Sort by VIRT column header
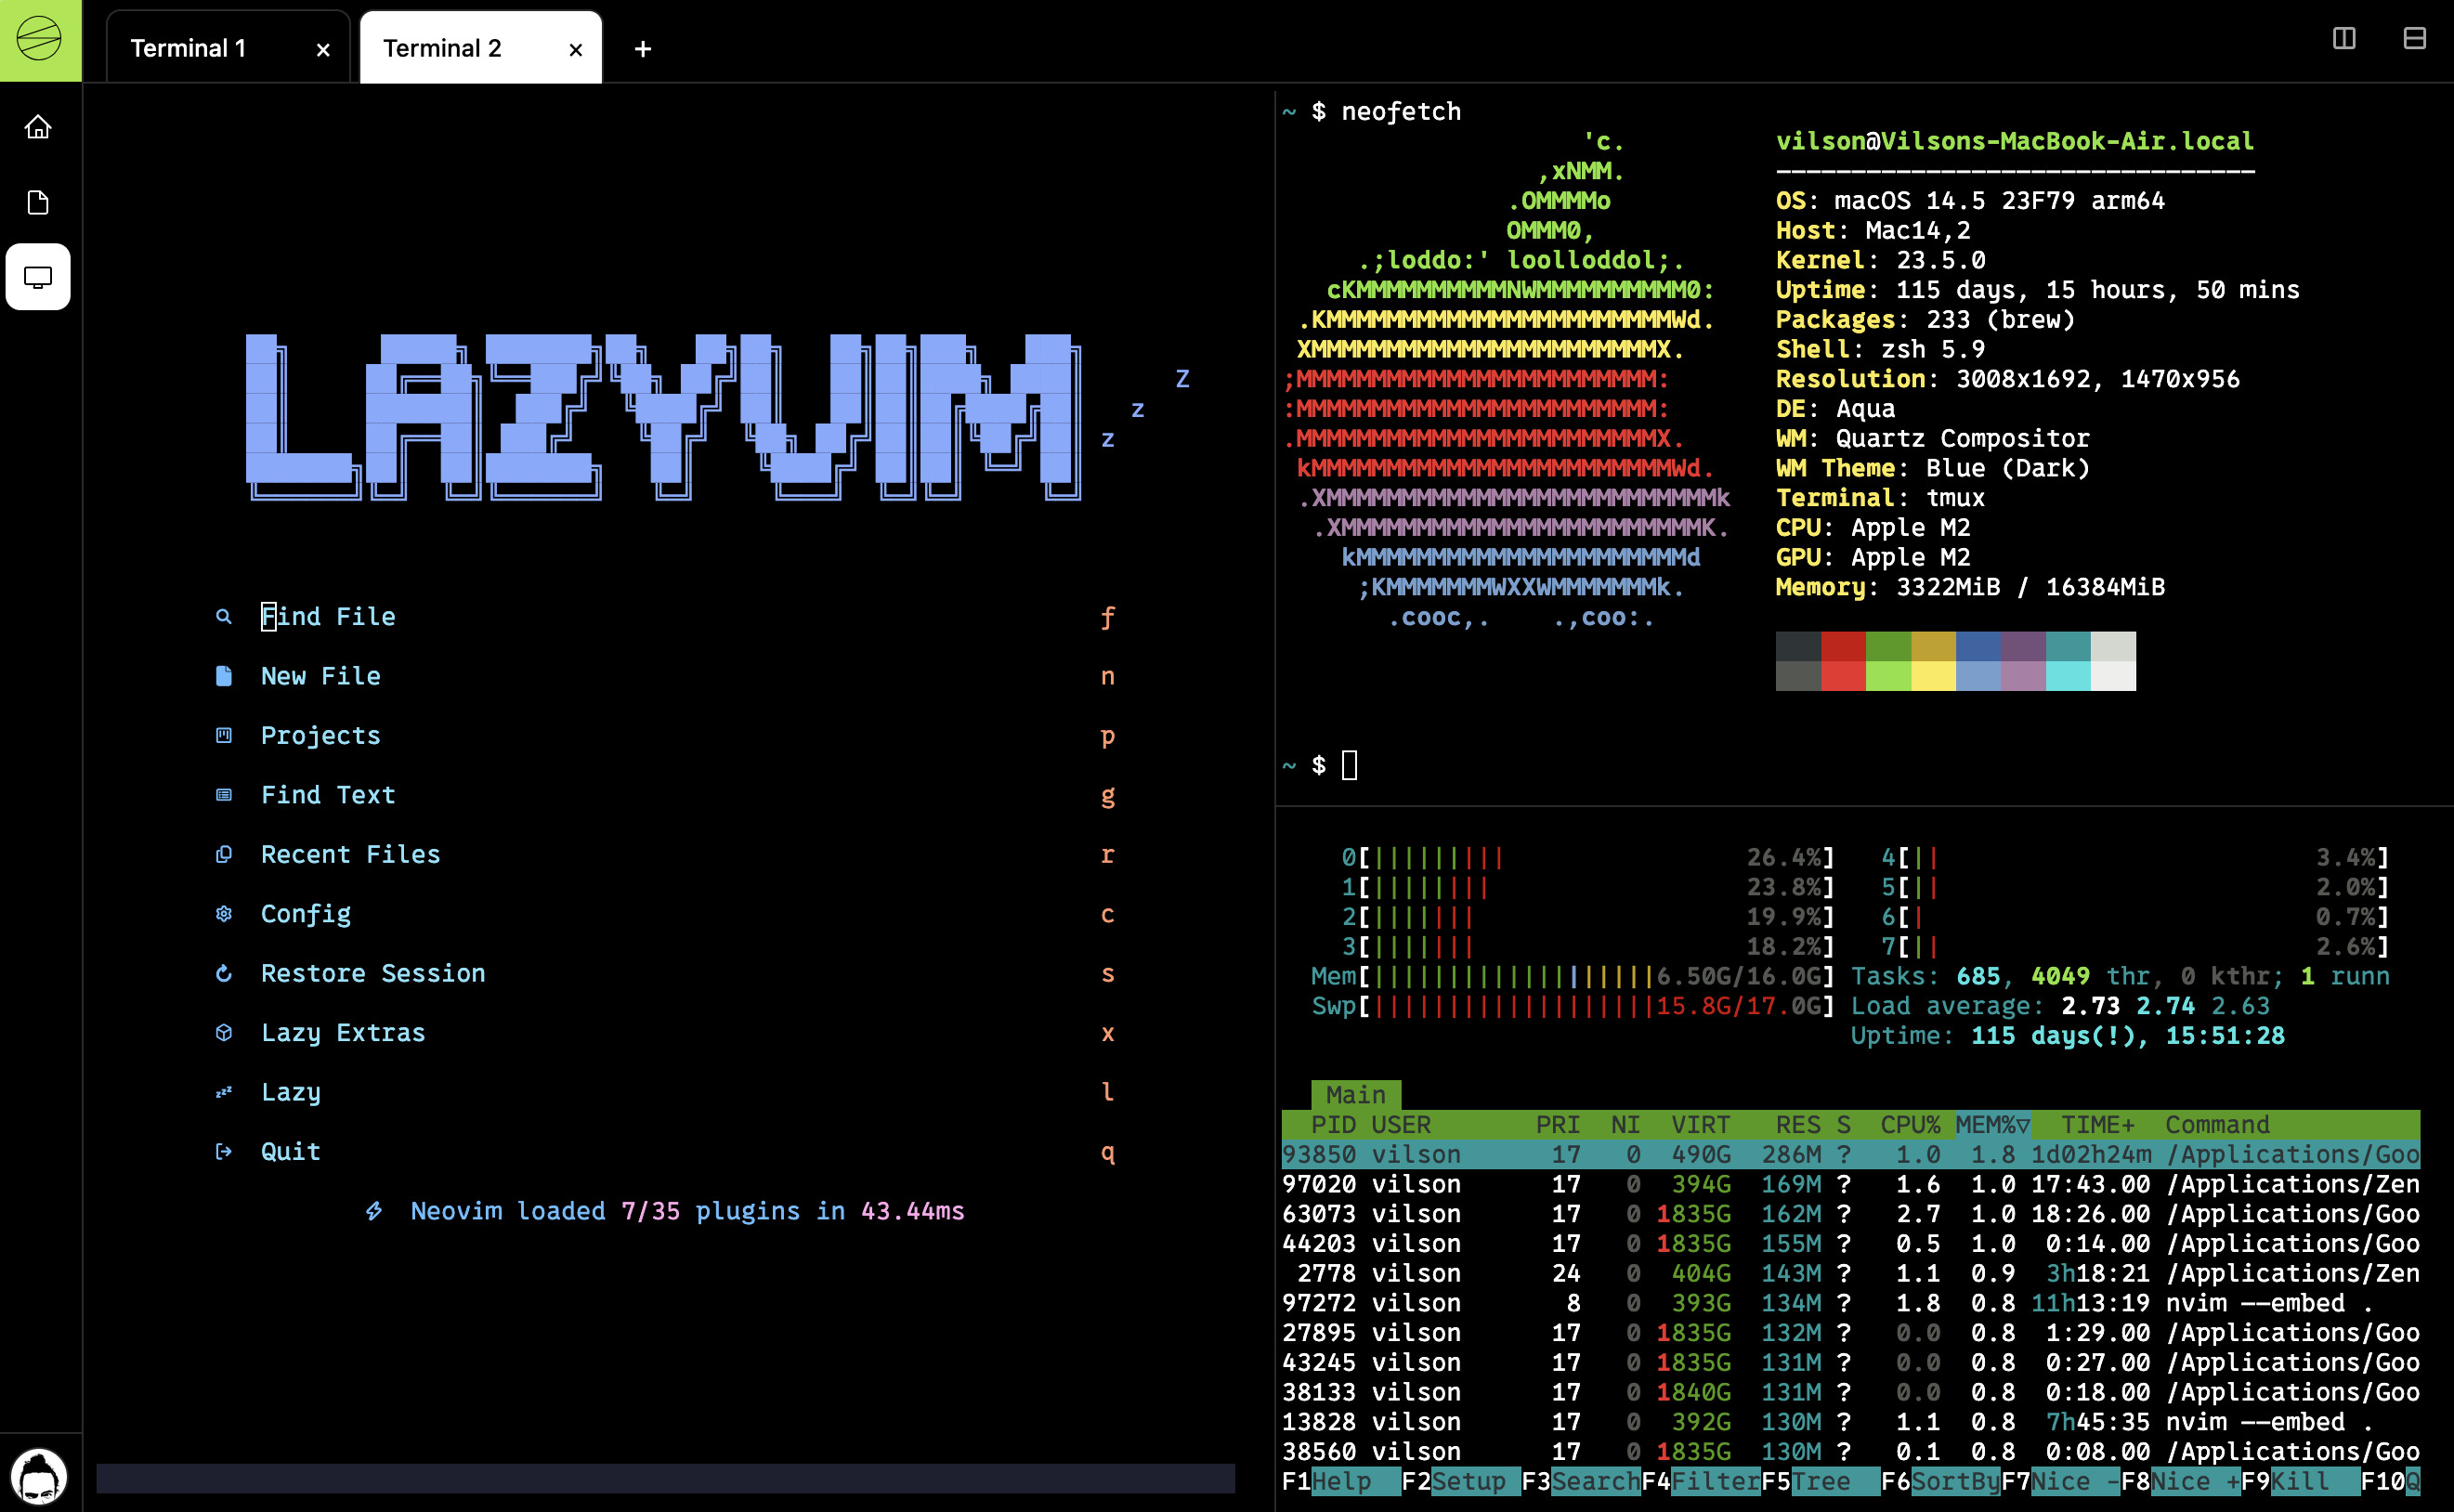The image size is (2454, 1512). pos(1700,1125)
